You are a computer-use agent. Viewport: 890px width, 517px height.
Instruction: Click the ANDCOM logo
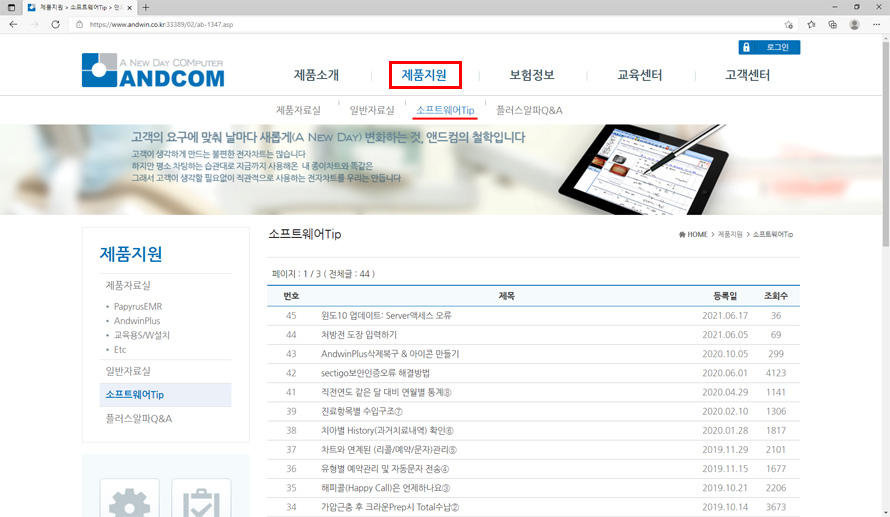tap(153, 70)
